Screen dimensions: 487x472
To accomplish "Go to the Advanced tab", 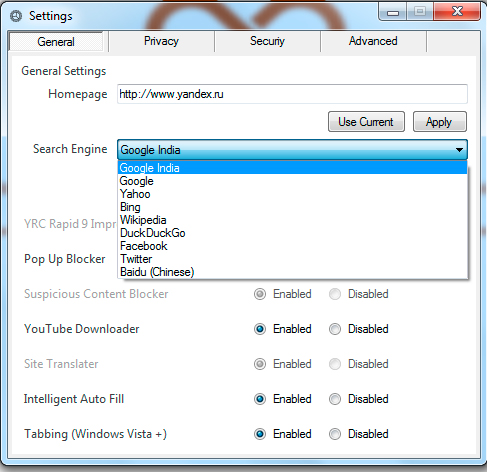I will tap(373, 41).
